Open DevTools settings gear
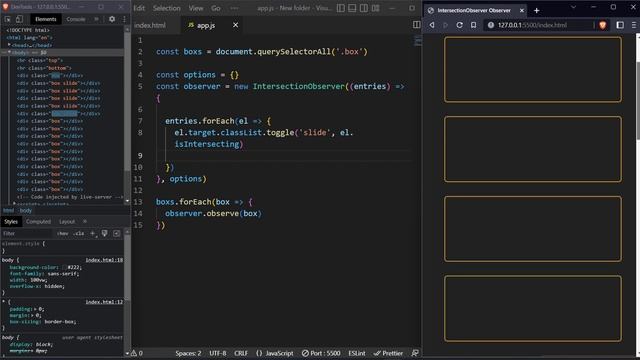 (112, 19)
